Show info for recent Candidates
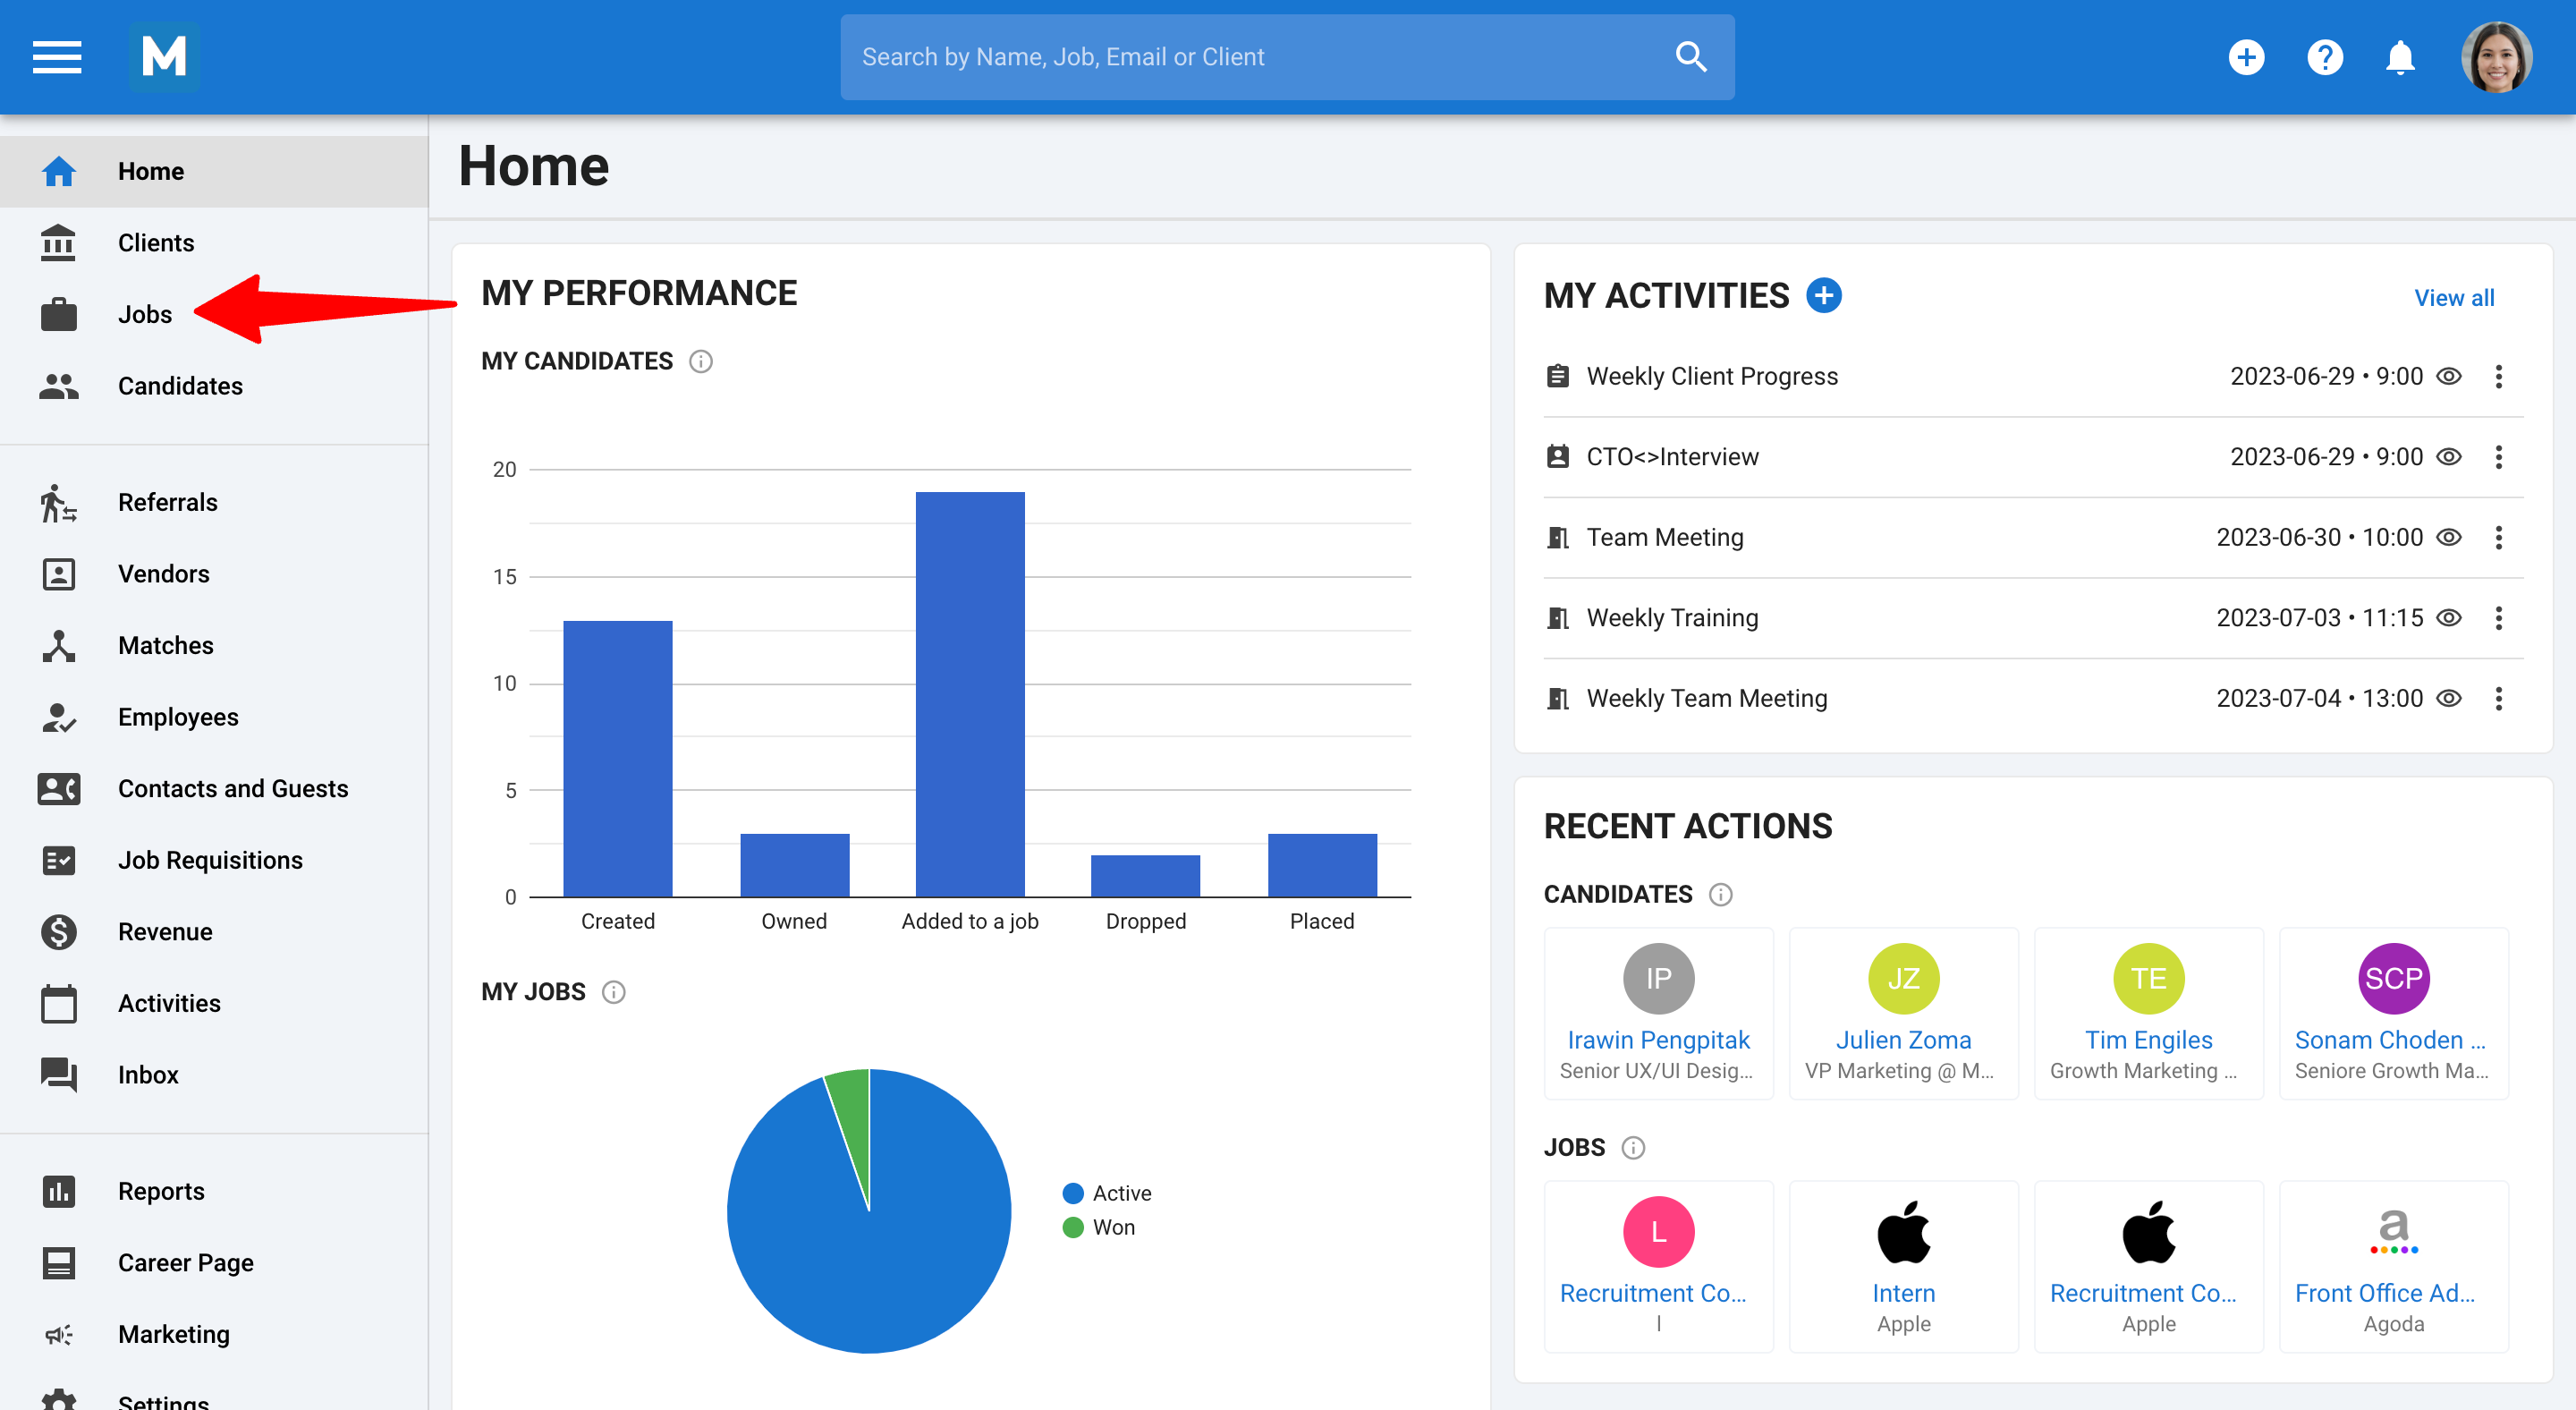Image resolution: width=2576 pixels, height=1410 pixels. [1720, 894]
